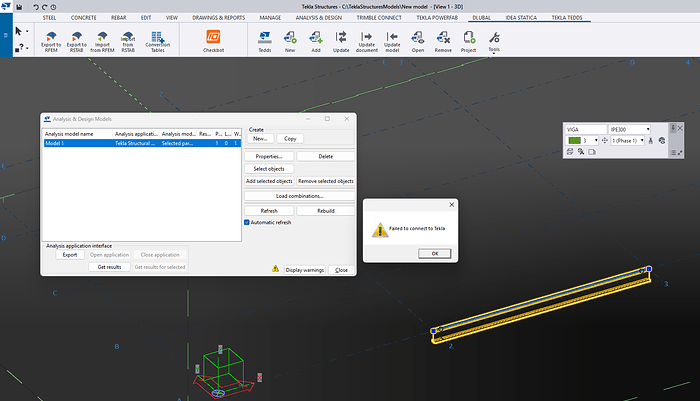Click the move position arrows icon in mini toolbar
This screenshot has width=700, height=401.
click(x=604, y=141)
